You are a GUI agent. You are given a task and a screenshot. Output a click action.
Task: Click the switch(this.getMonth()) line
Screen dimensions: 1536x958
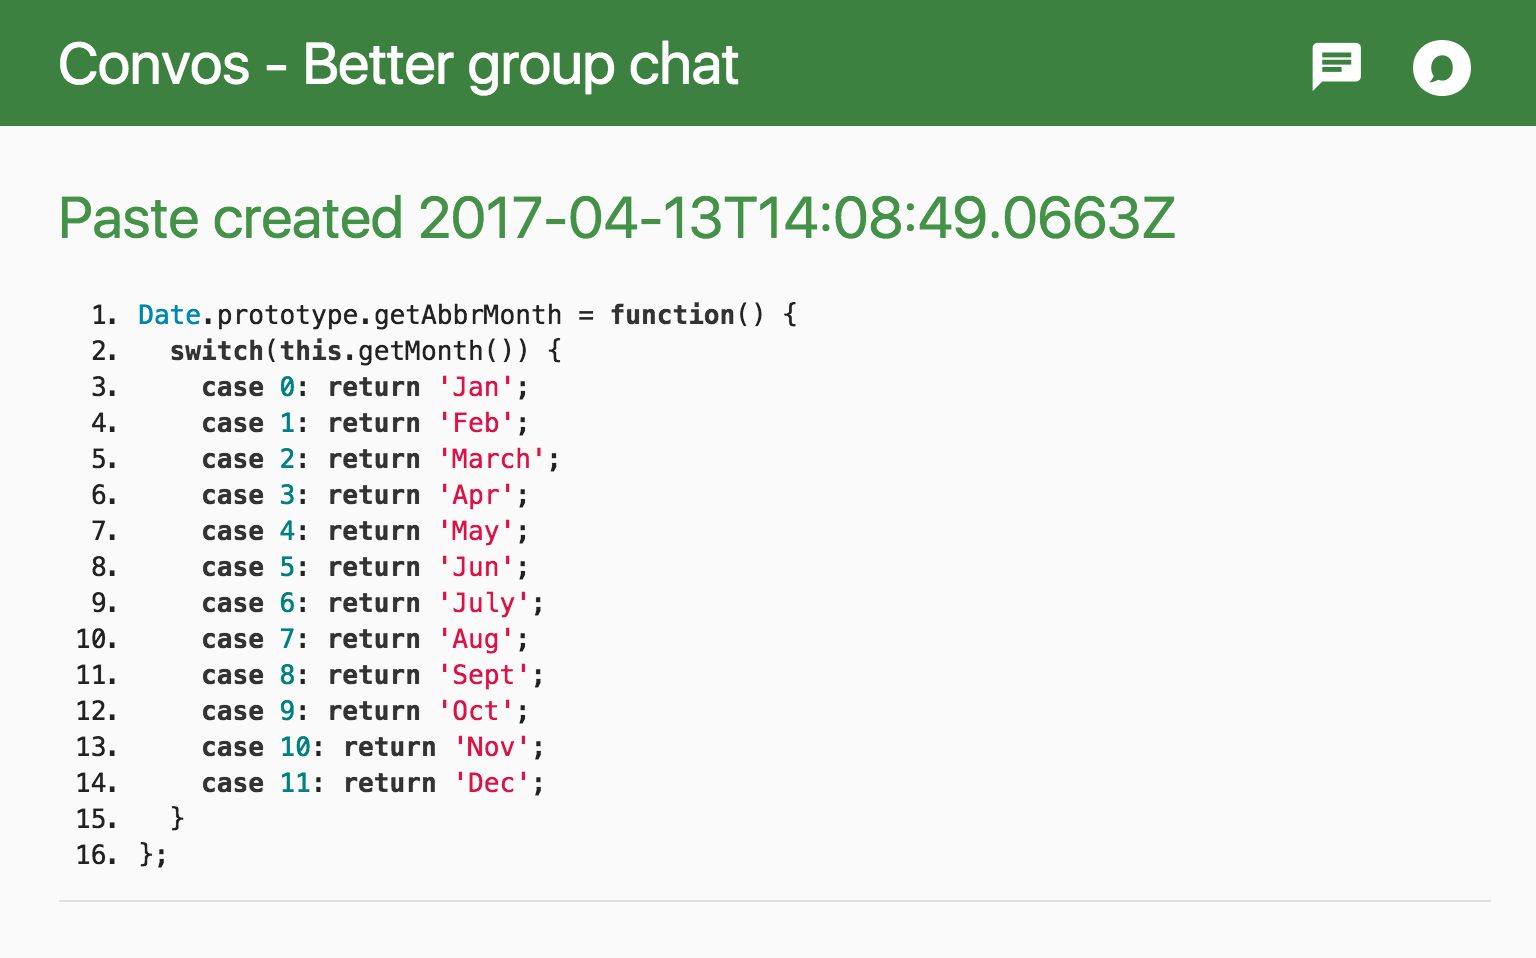coord(366,351)
